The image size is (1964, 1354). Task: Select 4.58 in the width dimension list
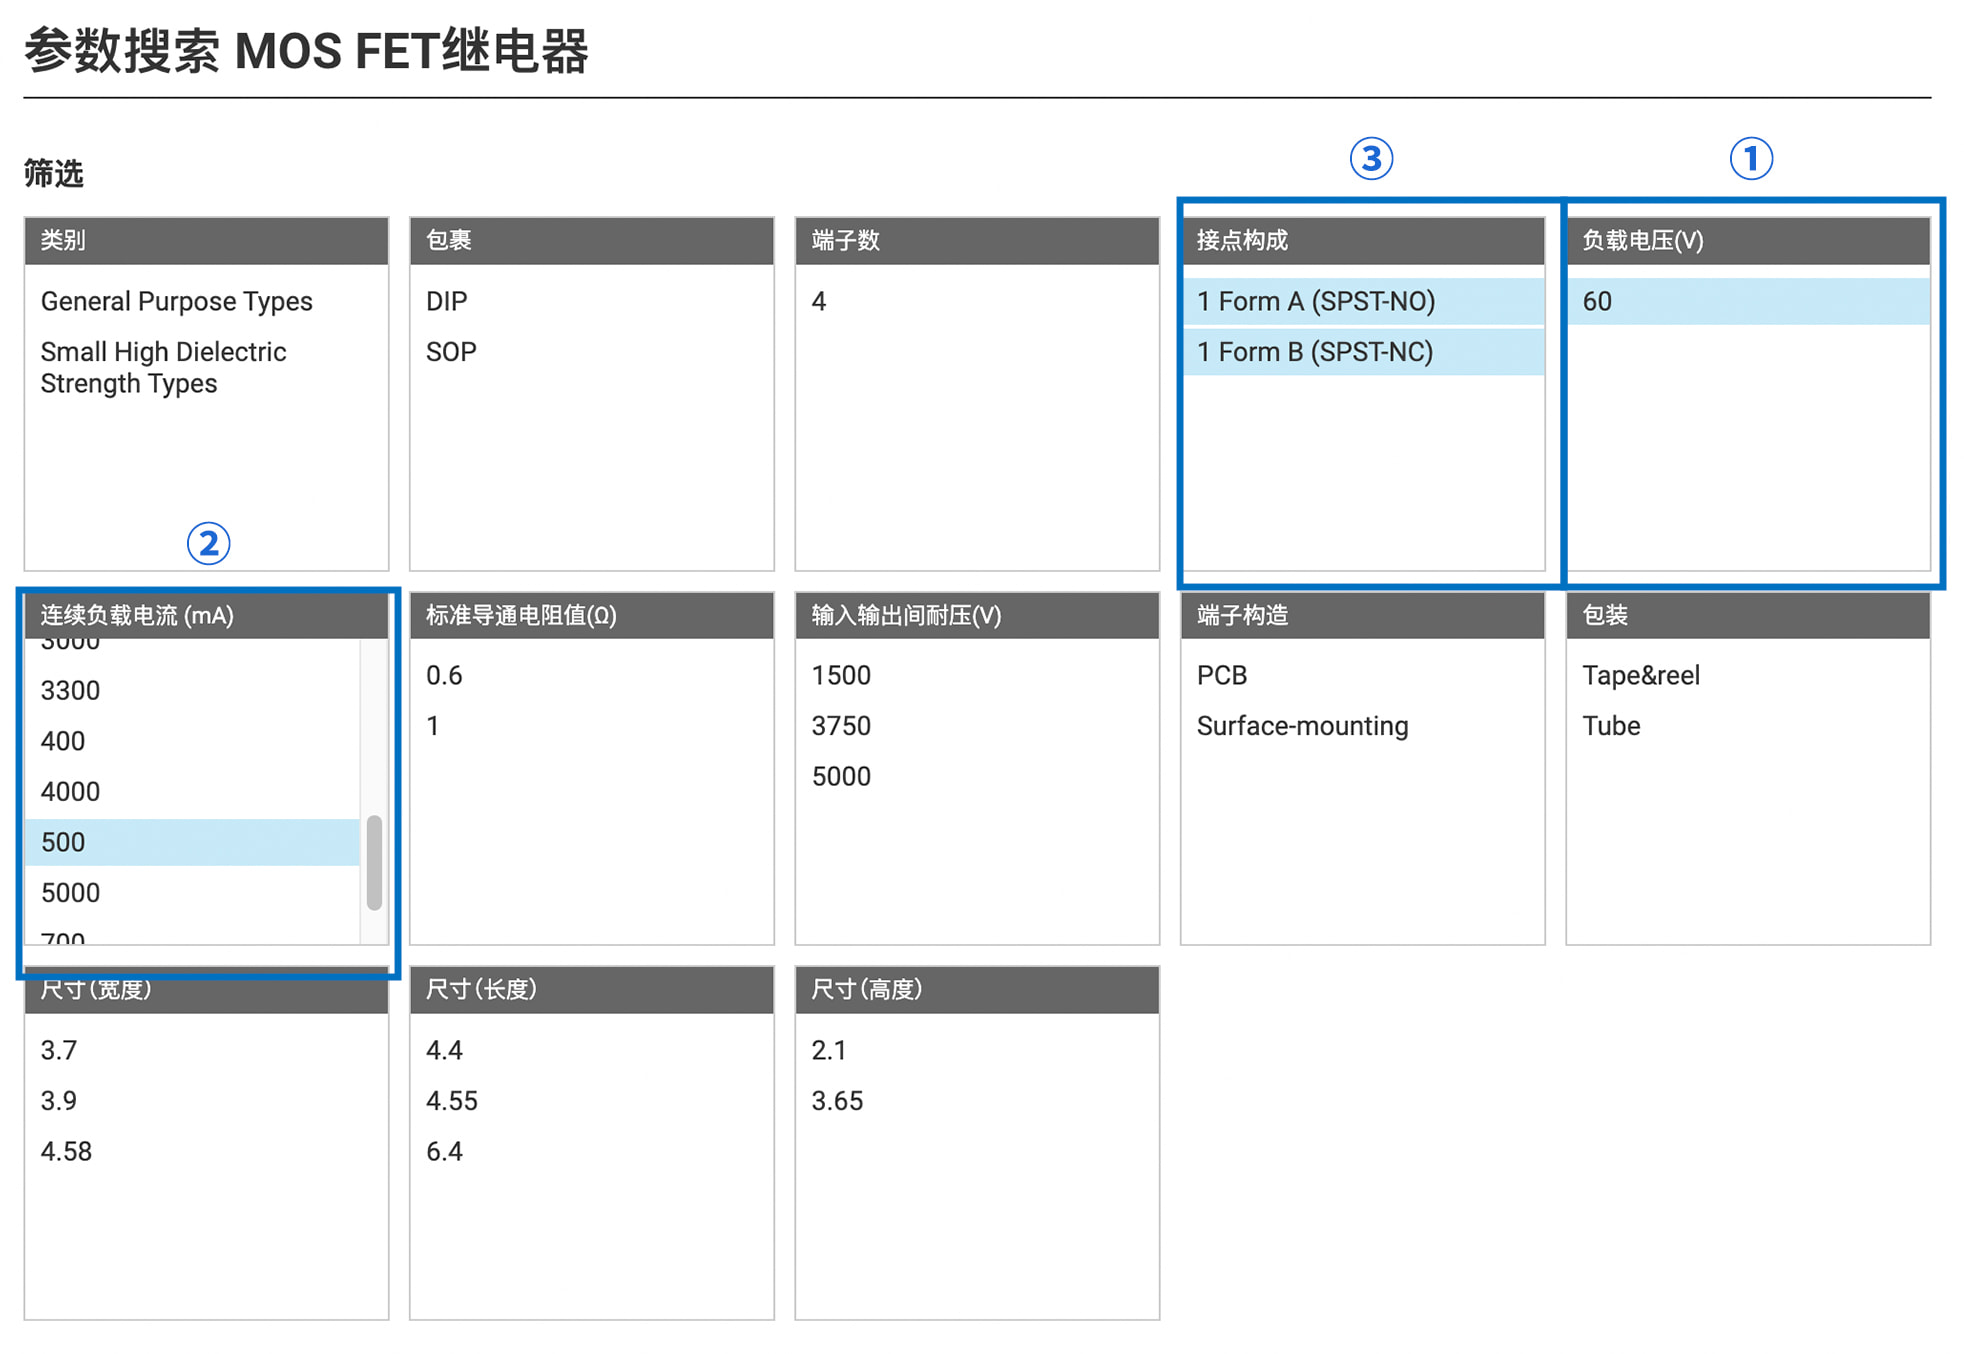point(66,1151)
